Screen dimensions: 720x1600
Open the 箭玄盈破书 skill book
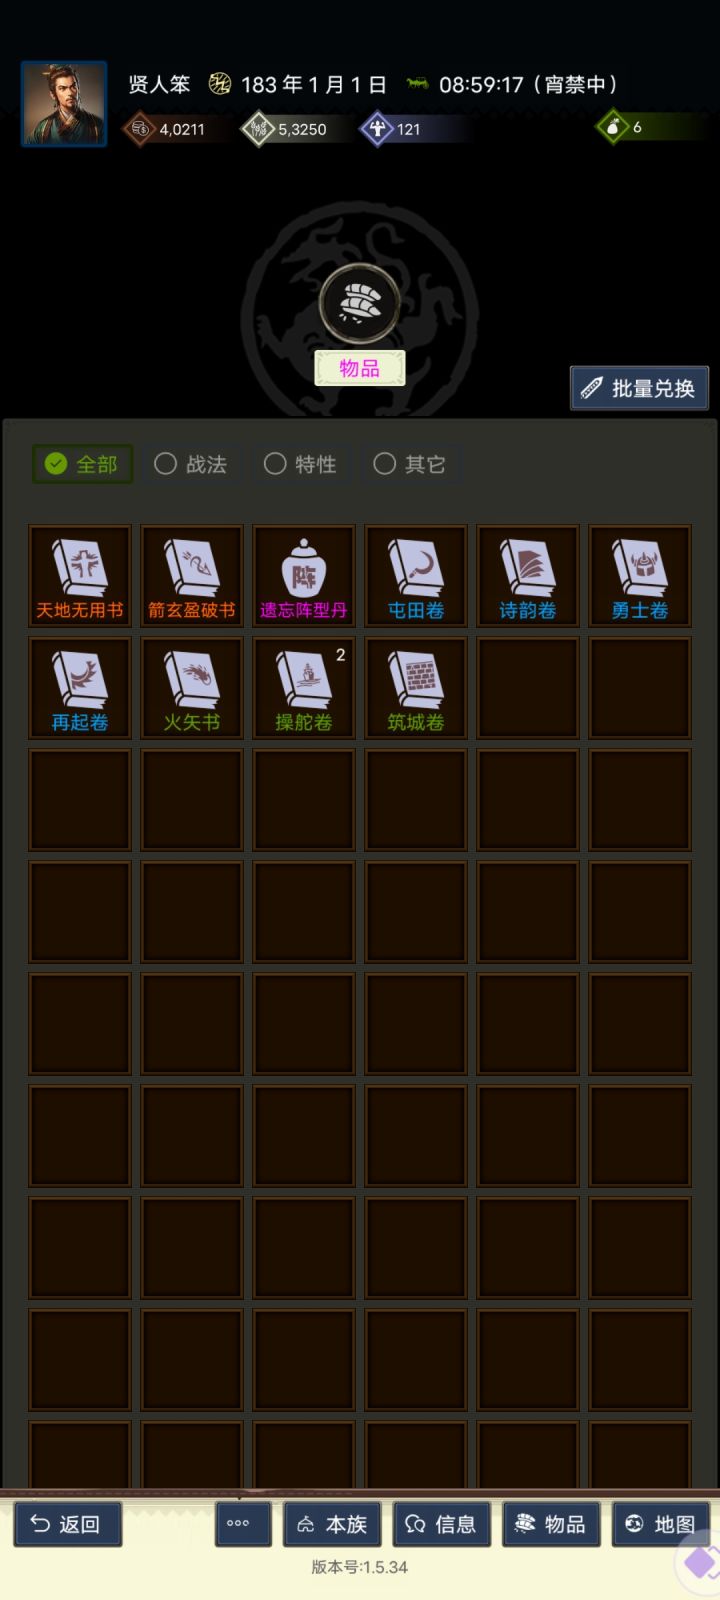click(192, 576)
